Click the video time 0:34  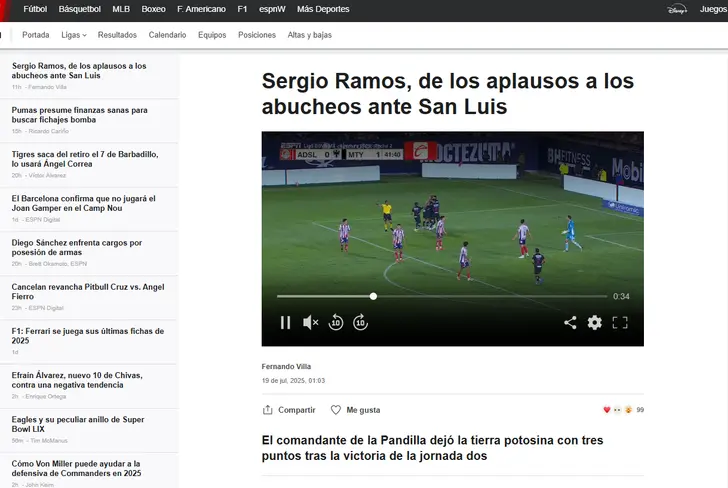(621, 296)
